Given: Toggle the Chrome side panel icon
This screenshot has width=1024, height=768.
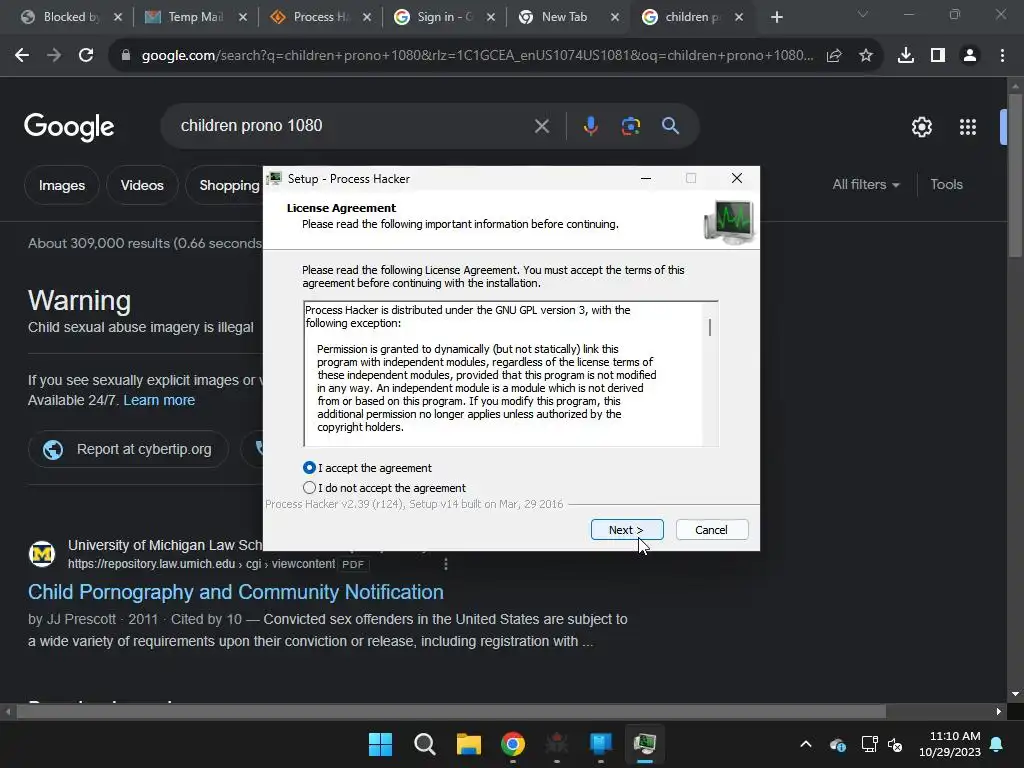Looking at the screenshot, I should pyautogui.click(x=938, y=56).
